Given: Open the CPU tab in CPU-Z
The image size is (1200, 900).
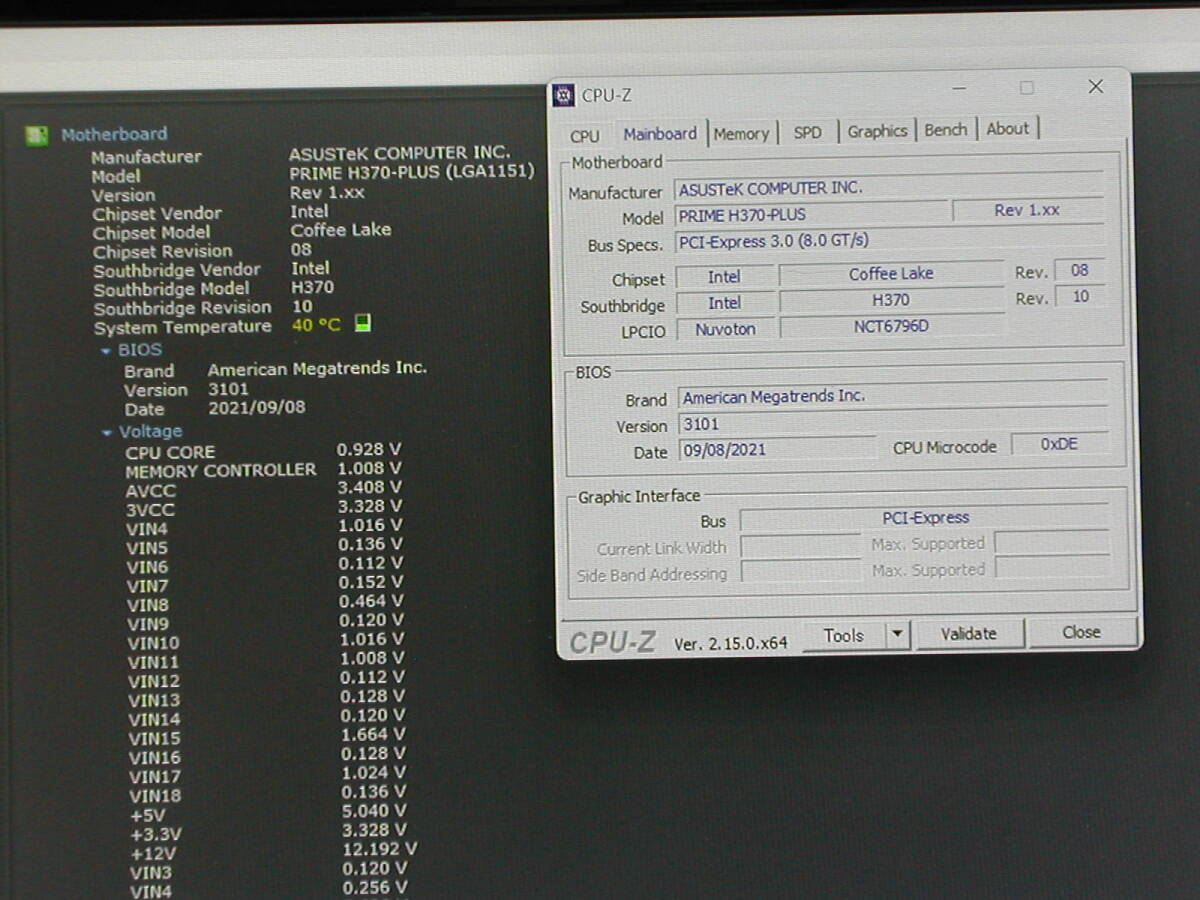Looking at the screenshot, I should click(x=585, y=136).
